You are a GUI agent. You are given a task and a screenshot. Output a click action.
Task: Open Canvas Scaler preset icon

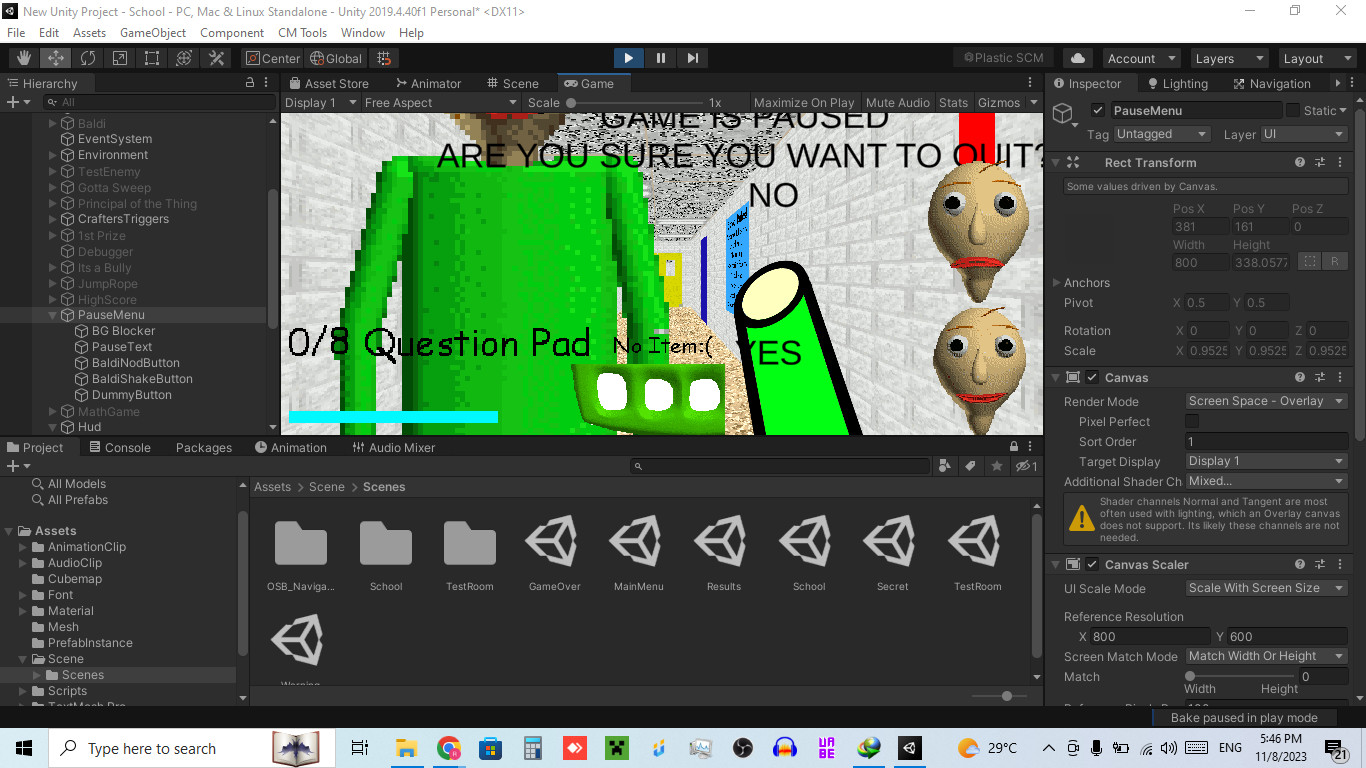coord(1319,564)
